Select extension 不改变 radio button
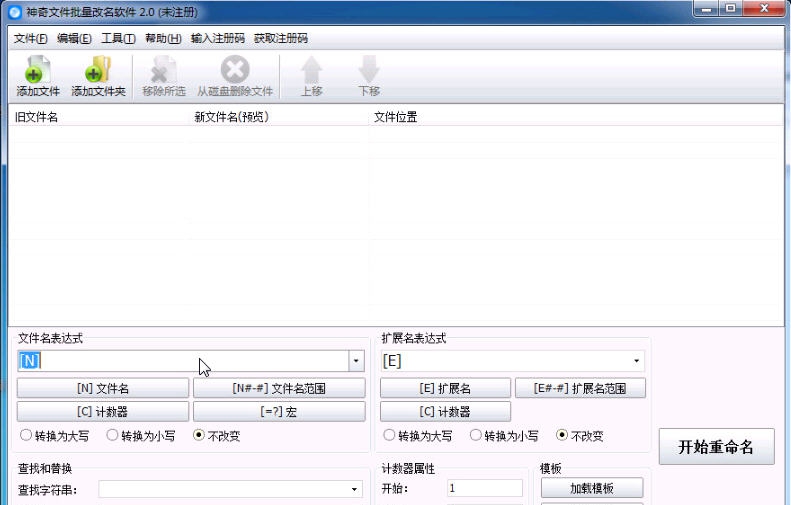Image resolution: width=791 pixels, height=505 pixels. click(561, 435)
